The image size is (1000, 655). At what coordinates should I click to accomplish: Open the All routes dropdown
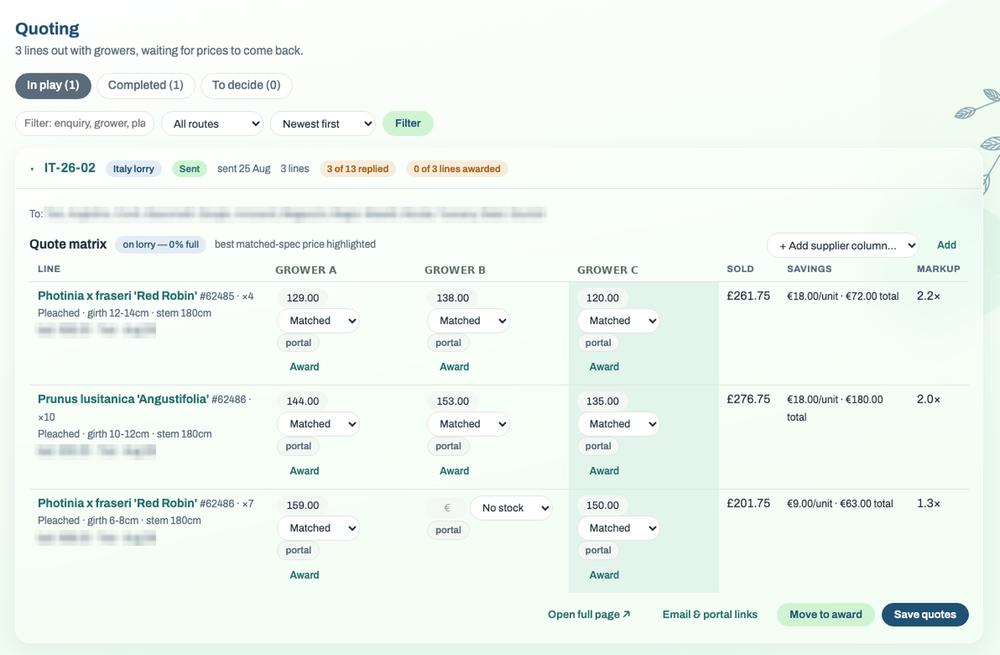click(212, 124)
